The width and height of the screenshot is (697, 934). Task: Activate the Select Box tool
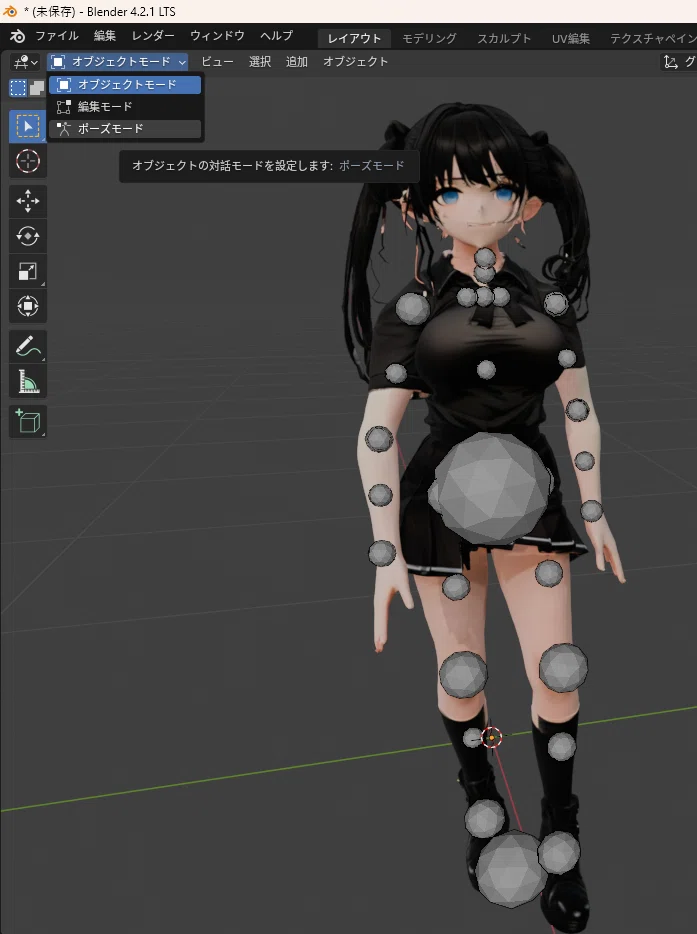(27, 126)
